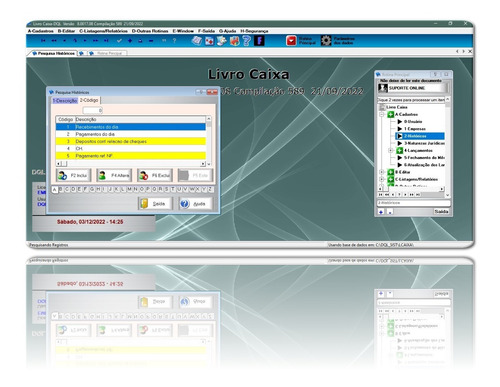Viewport: 500px width, 387px height.
Task: Click the small question mark in navigation toolbar
Action: pyautogui.click(x=174, y=41)
